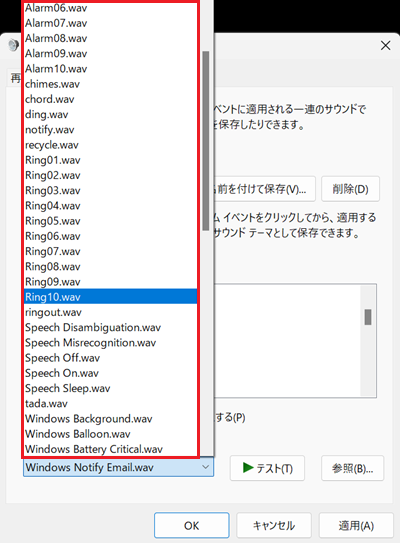Choose Windows Battery Critical.wav
Screen dimensions: 400x543
[x=111, y=449]
